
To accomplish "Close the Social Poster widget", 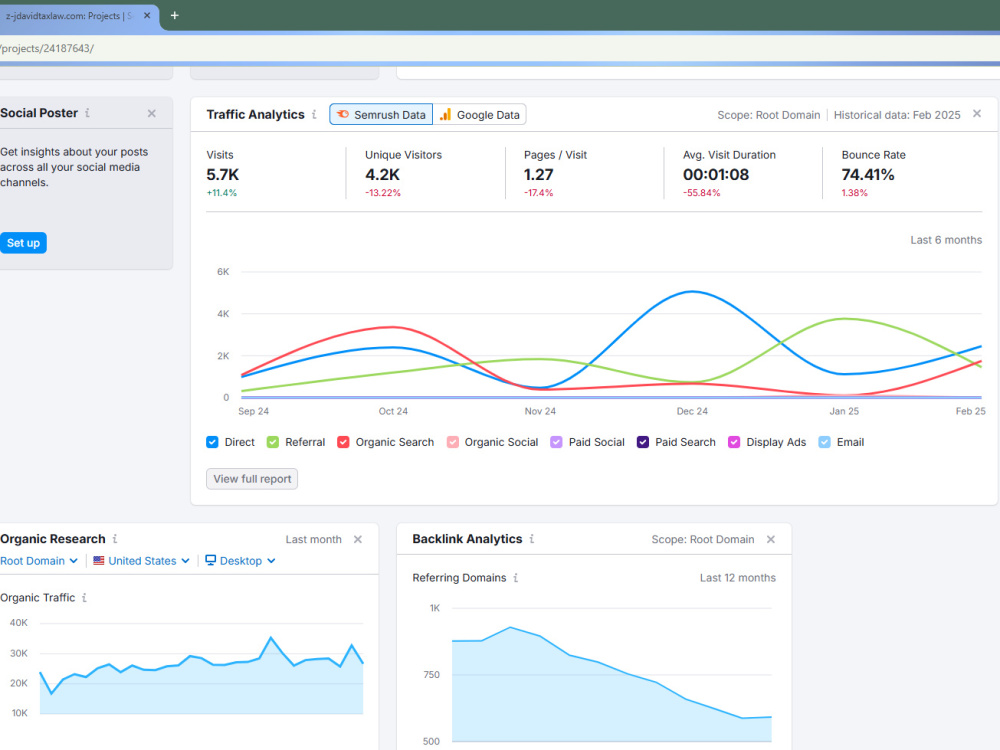I will click(x=152, y=114).
